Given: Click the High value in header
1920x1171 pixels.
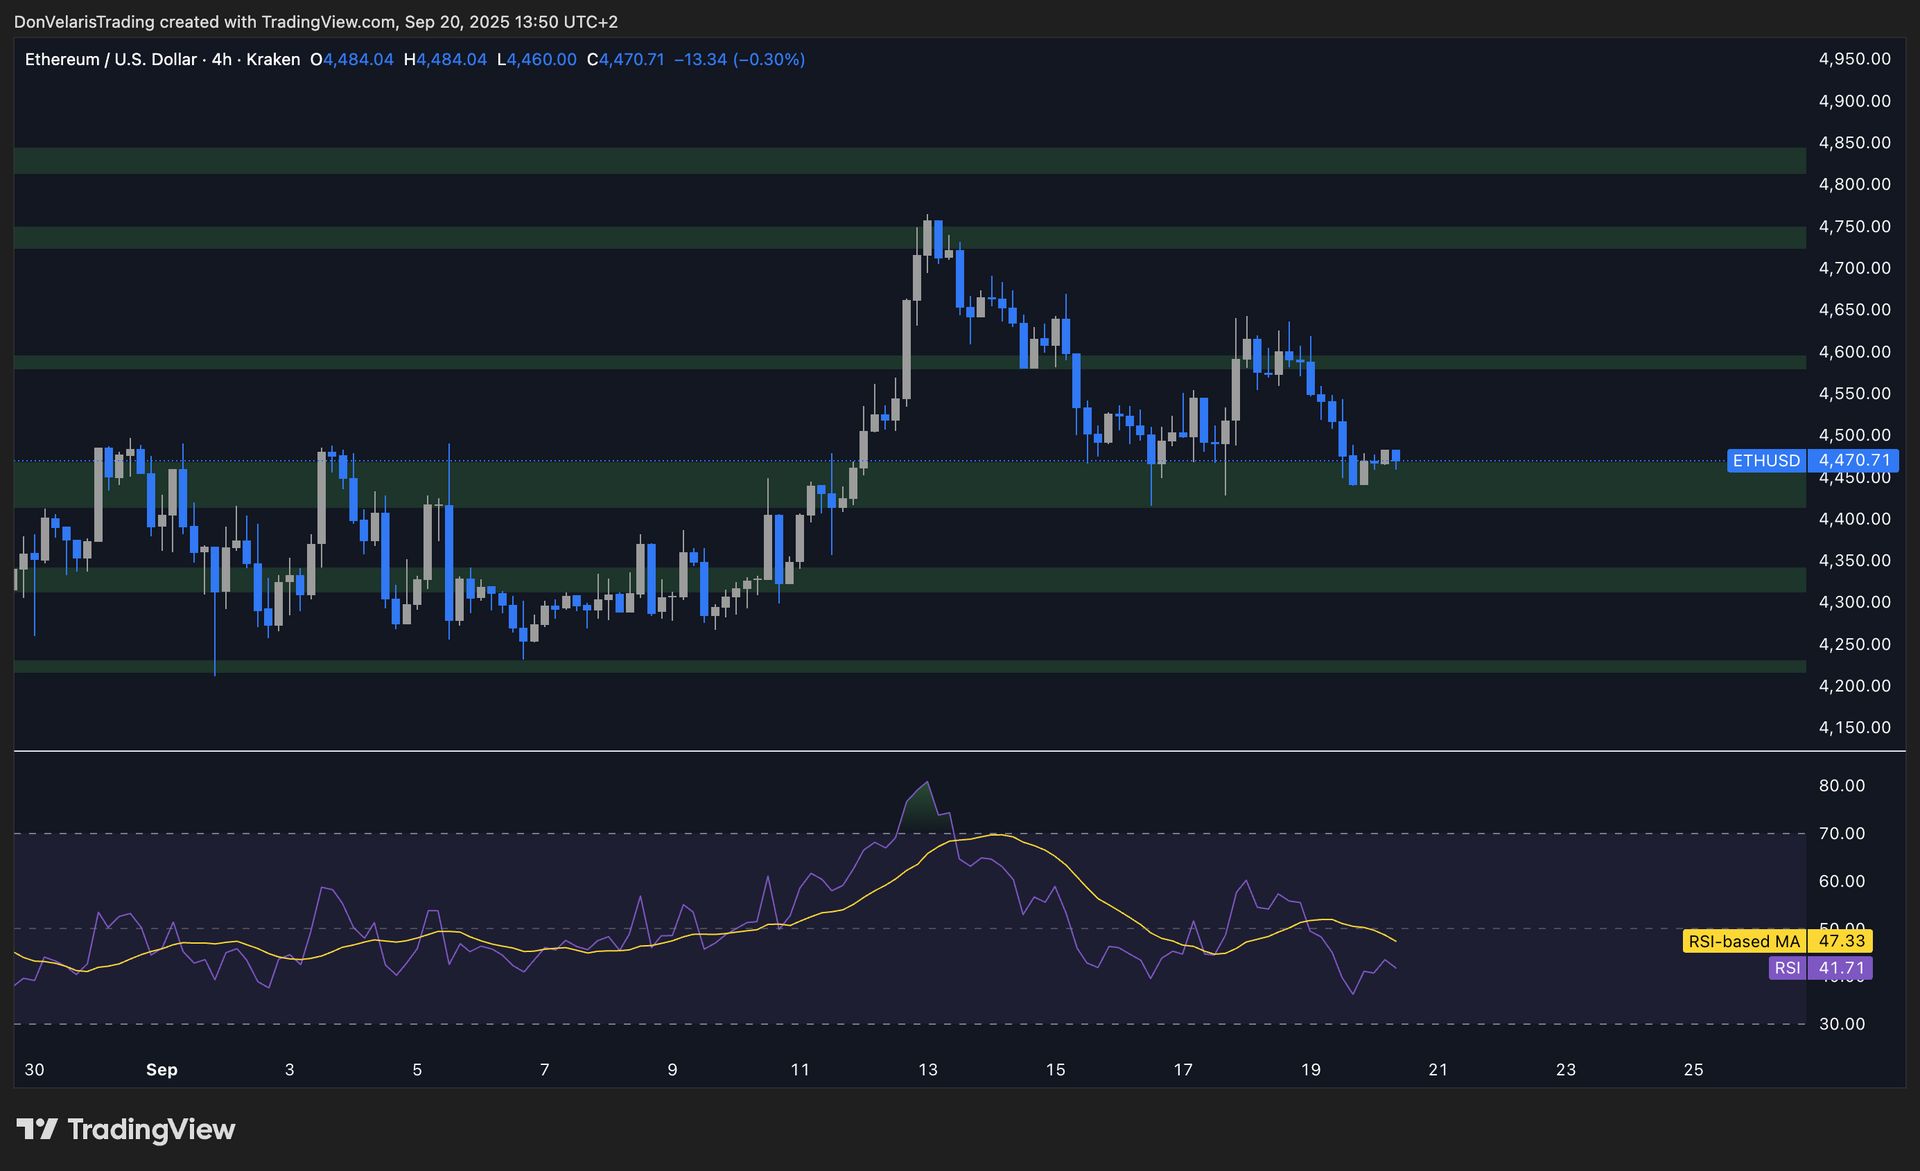Looking at the screenshot, I should [451, 60].
